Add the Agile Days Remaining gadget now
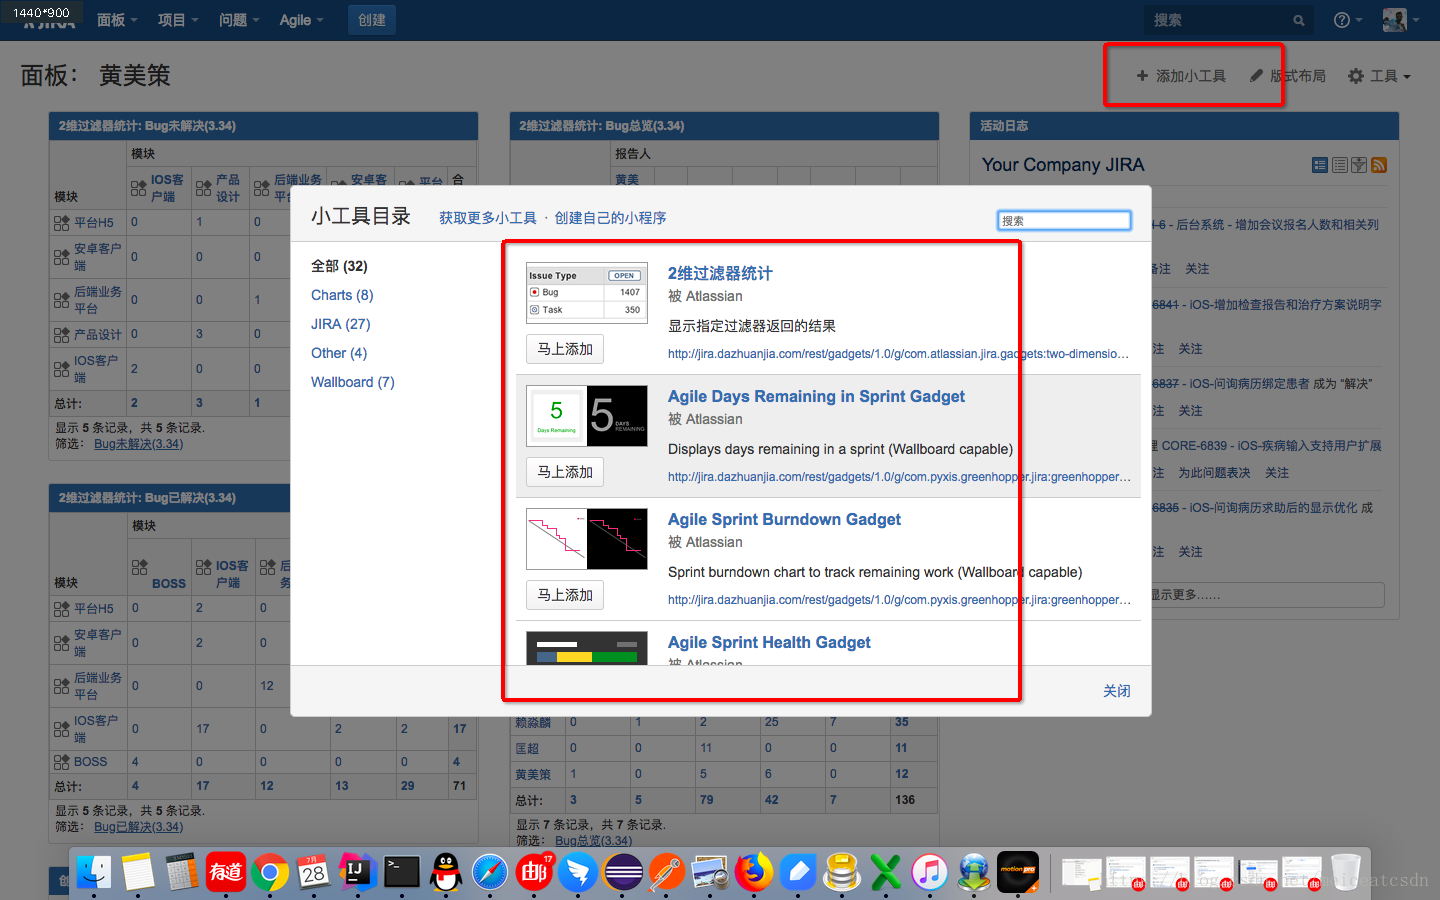The image size is (1440, 900). click(x=565, y=472)
